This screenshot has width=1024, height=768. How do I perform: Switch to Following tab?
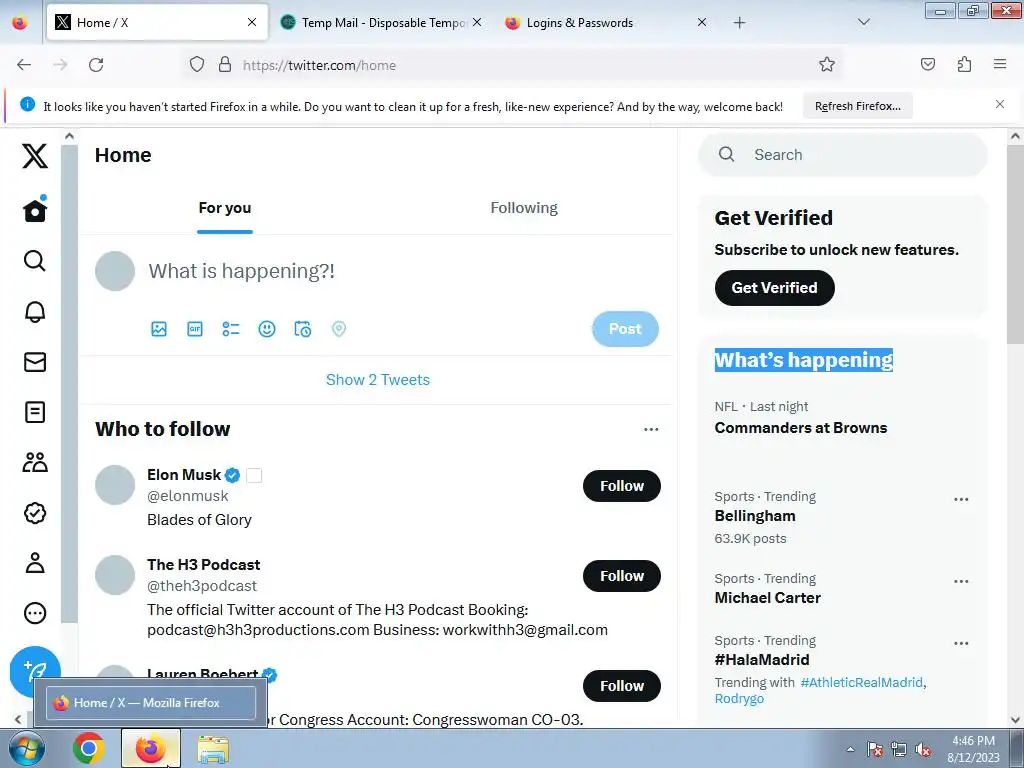click(524, 208)
